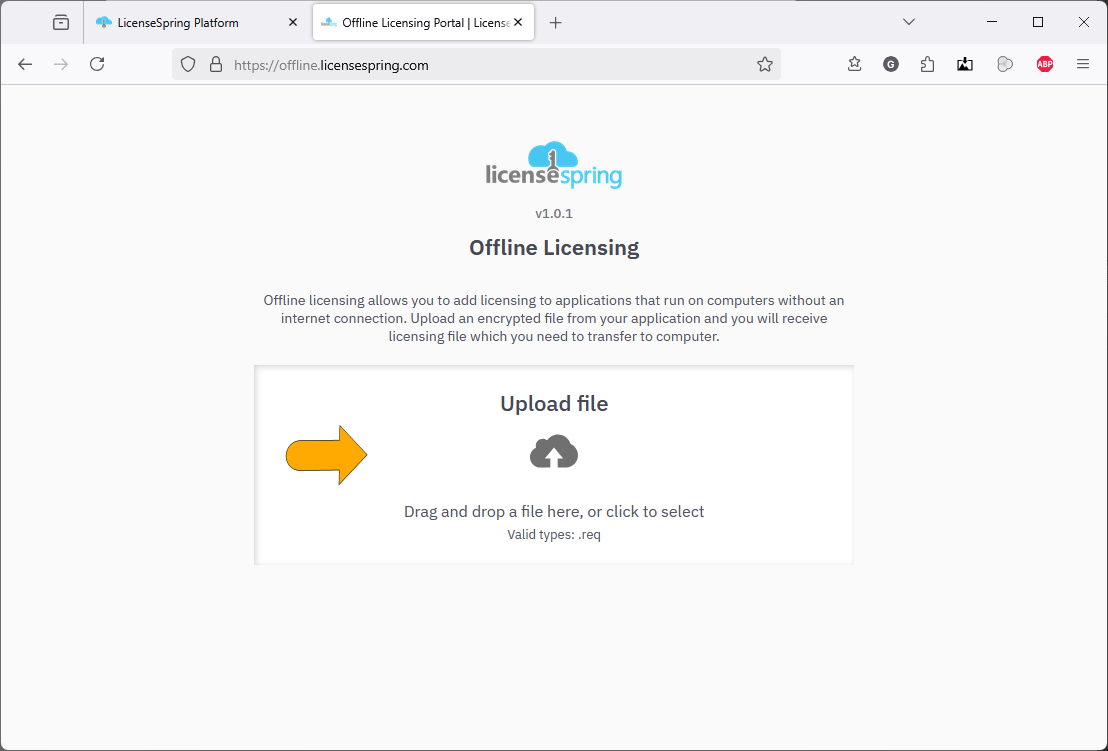Click the version label v1.0.1
The height and width of the screenshot is (751, 1108).
[554, 213]
